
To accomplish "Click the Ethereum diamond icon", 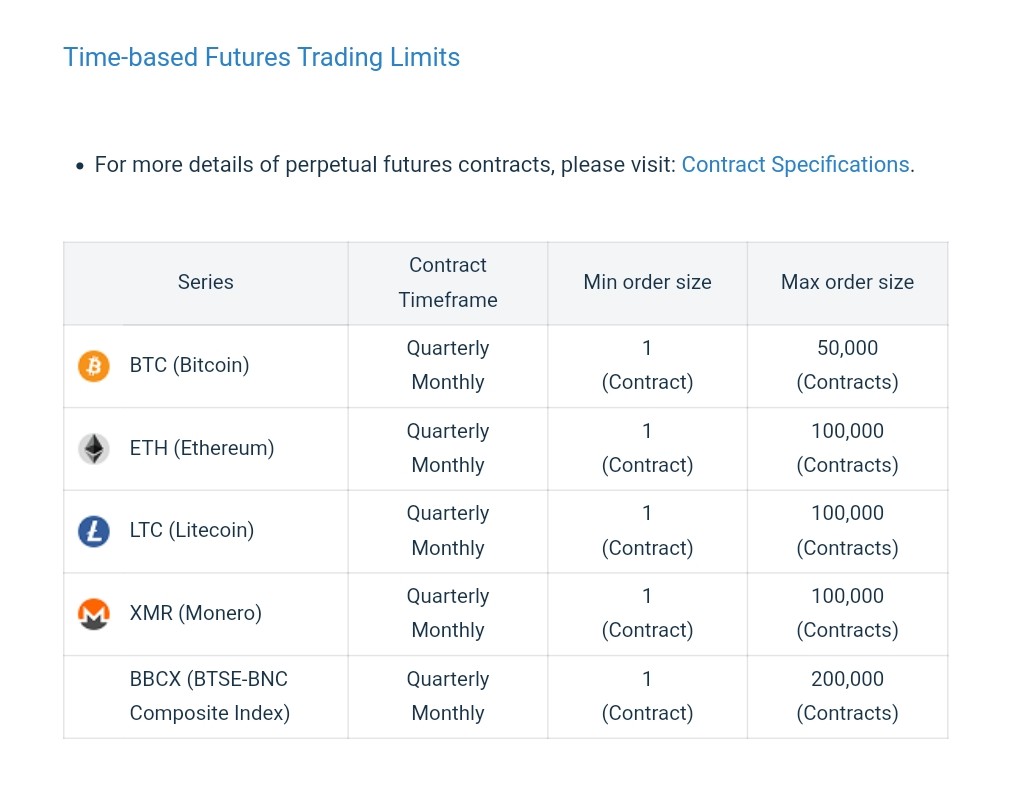I will 94,449.
